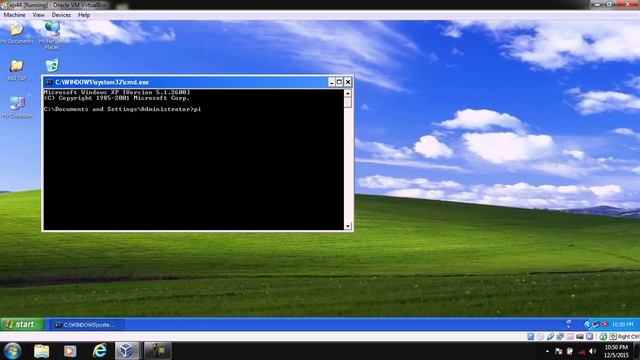This screenshot has height=360, width=640.
Task: Click the C:\WINDOWS\syste... taskbar button
Action: 87,325
